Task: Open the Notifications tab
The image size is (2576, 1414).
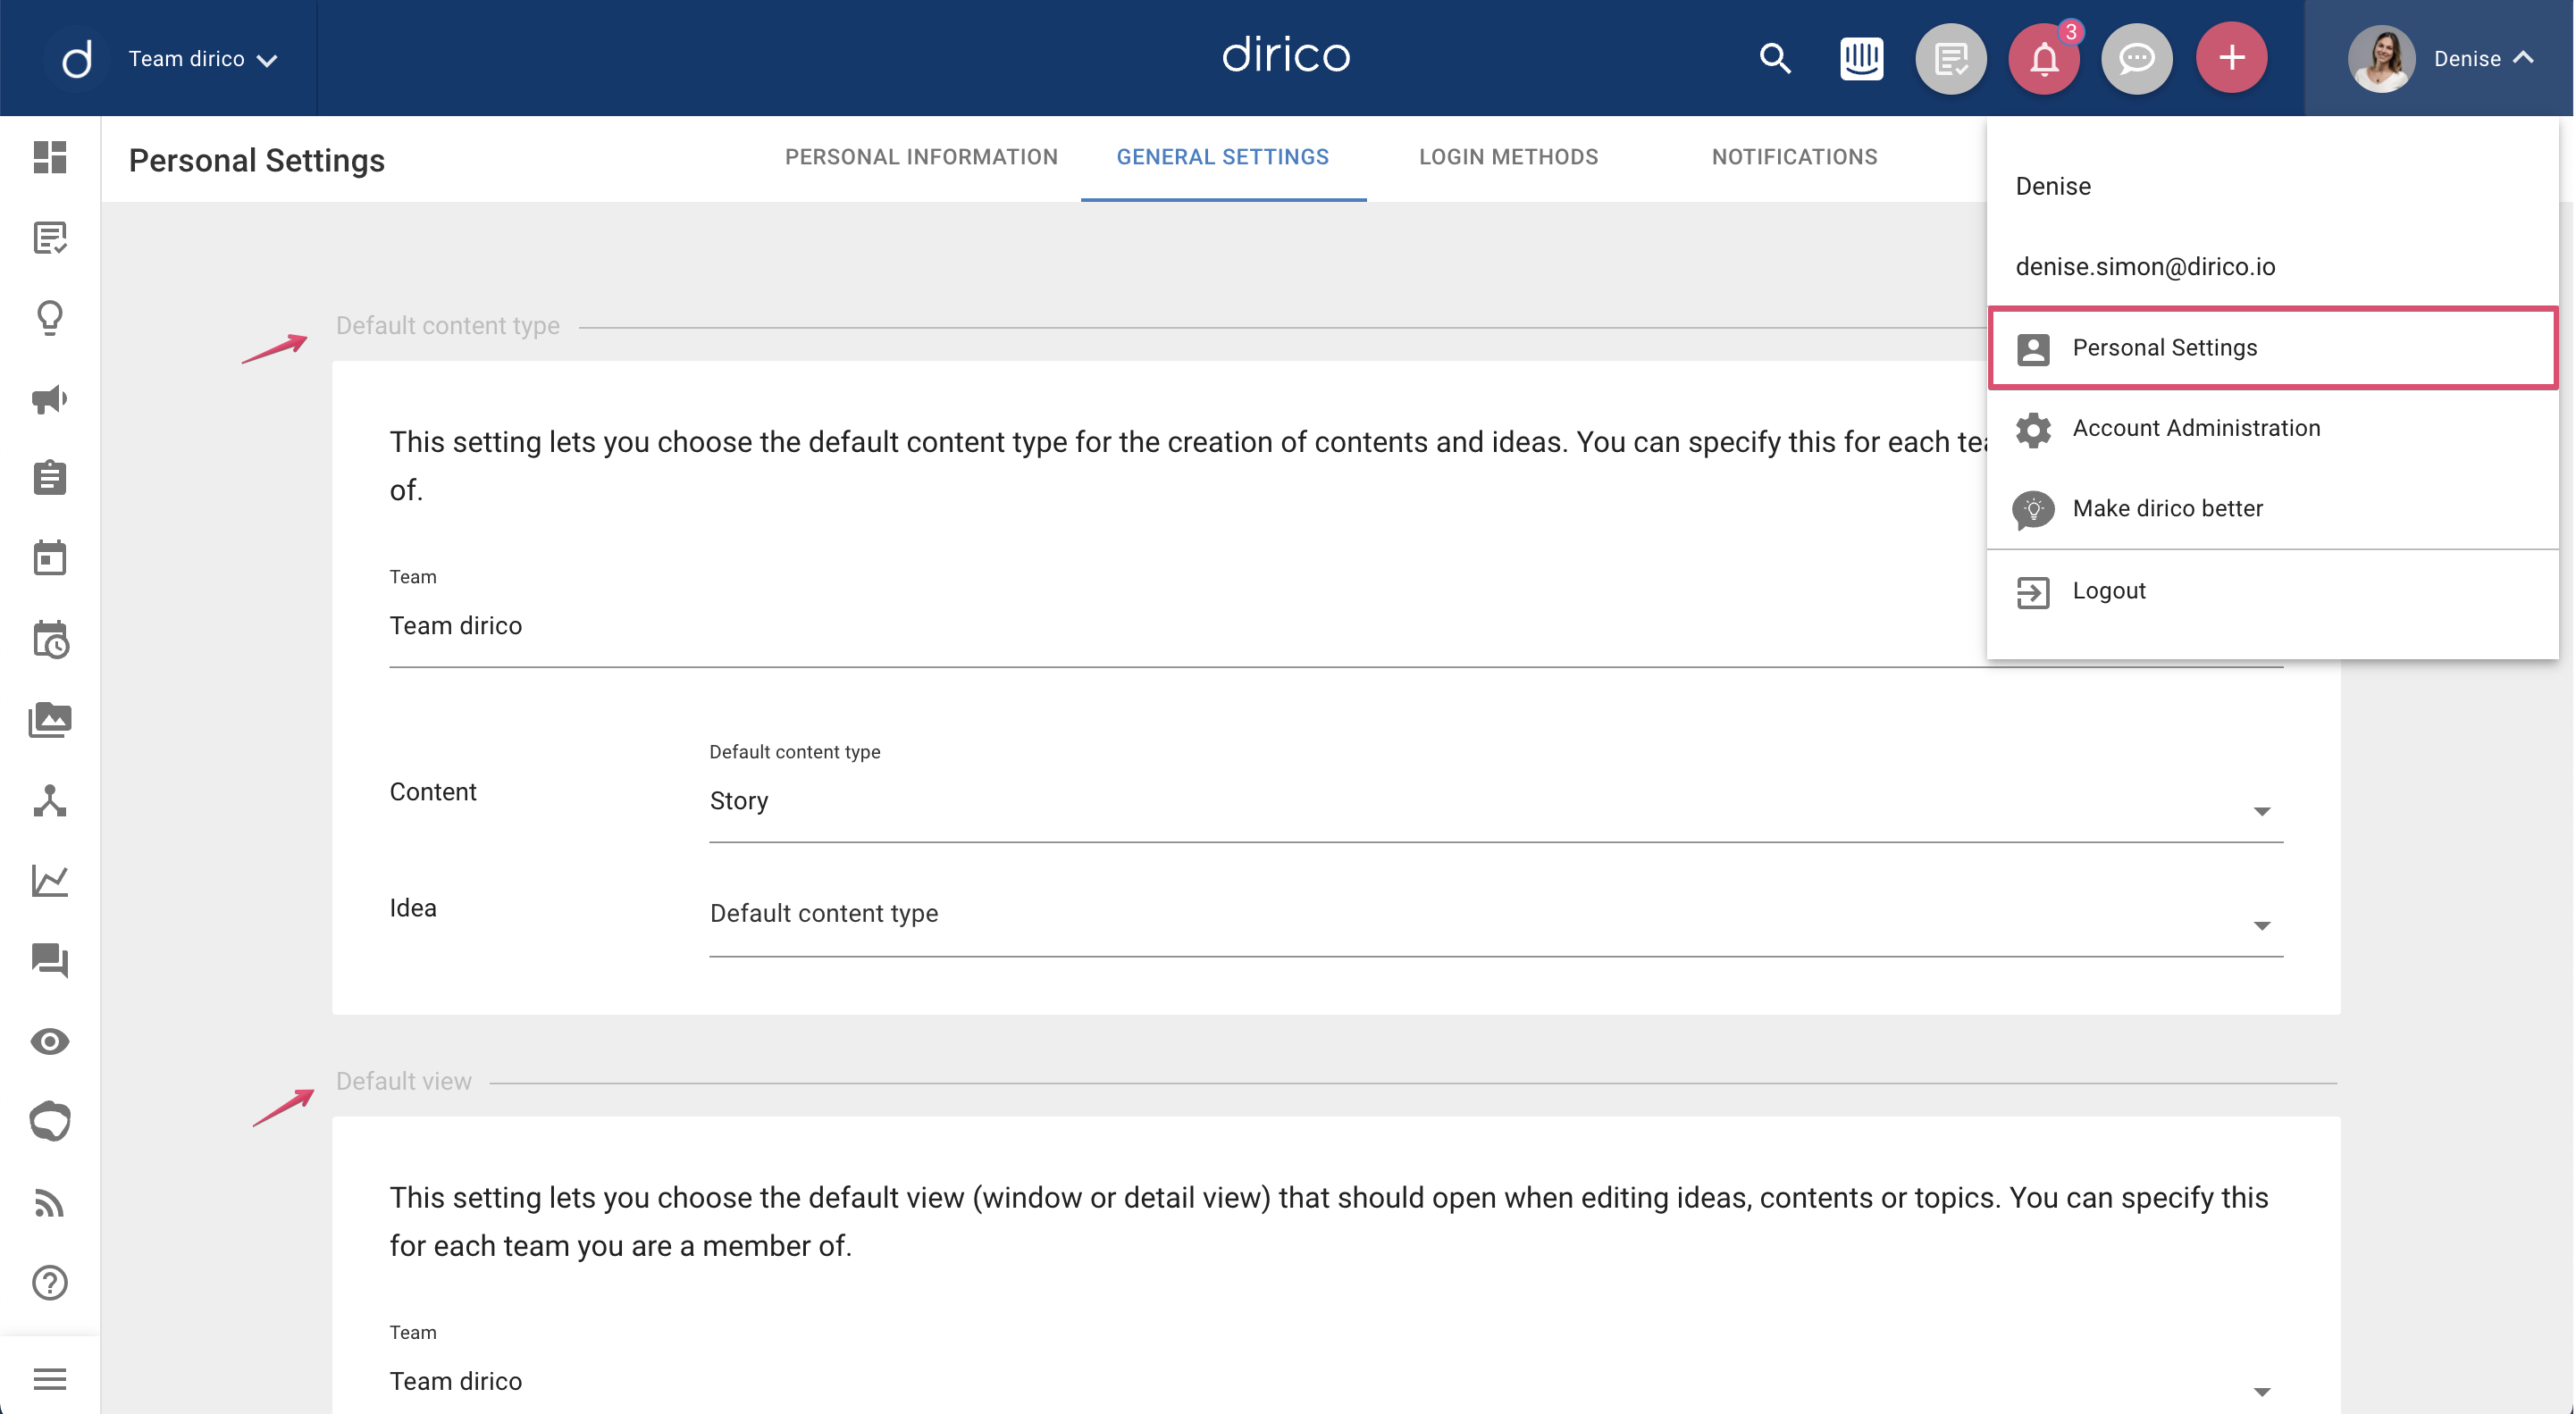Action: point(1794,157)
